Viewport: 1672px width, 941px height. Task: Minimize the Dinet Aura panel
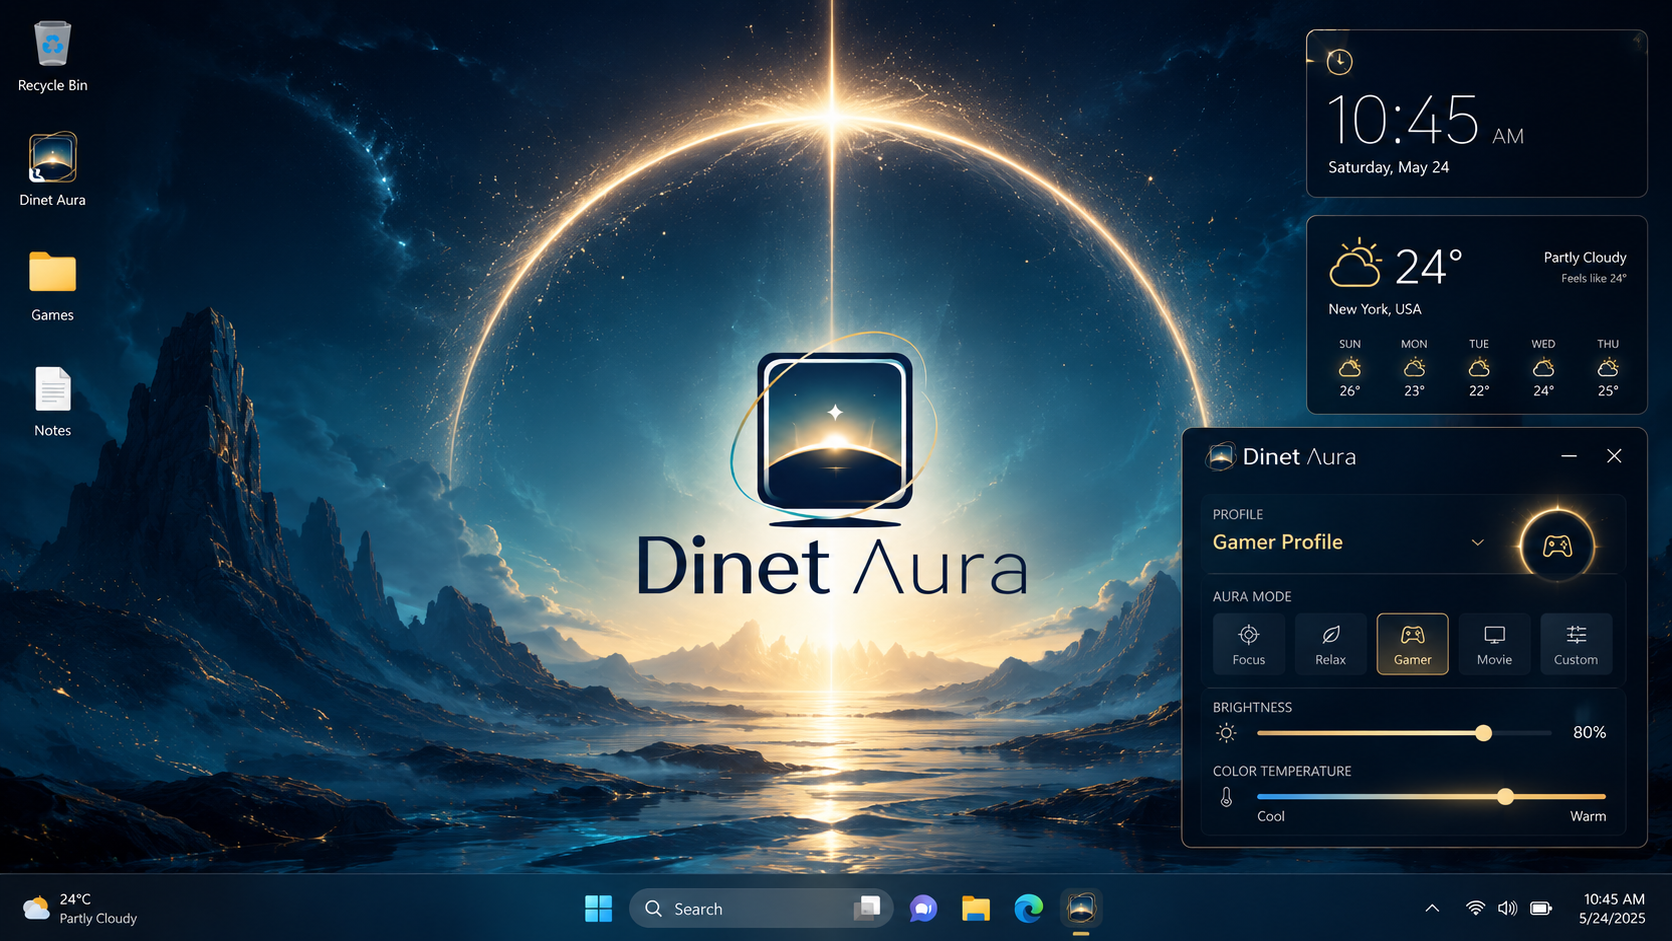[1569, 456]
